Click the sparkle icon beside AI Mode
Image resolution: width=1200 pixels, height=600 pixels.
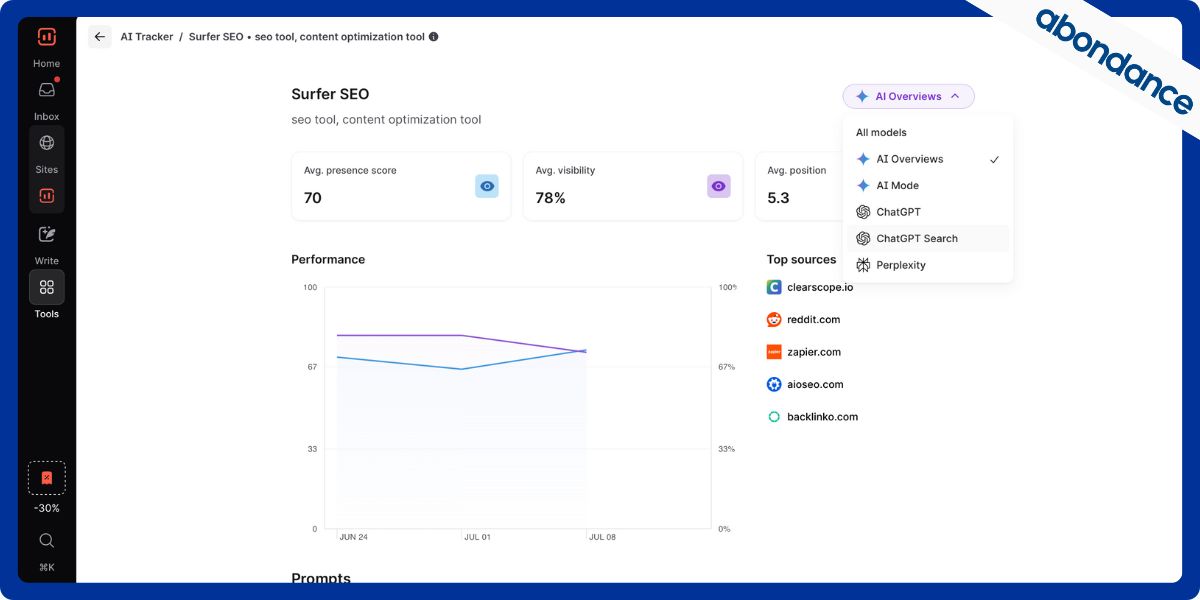(x=863, y=186)
